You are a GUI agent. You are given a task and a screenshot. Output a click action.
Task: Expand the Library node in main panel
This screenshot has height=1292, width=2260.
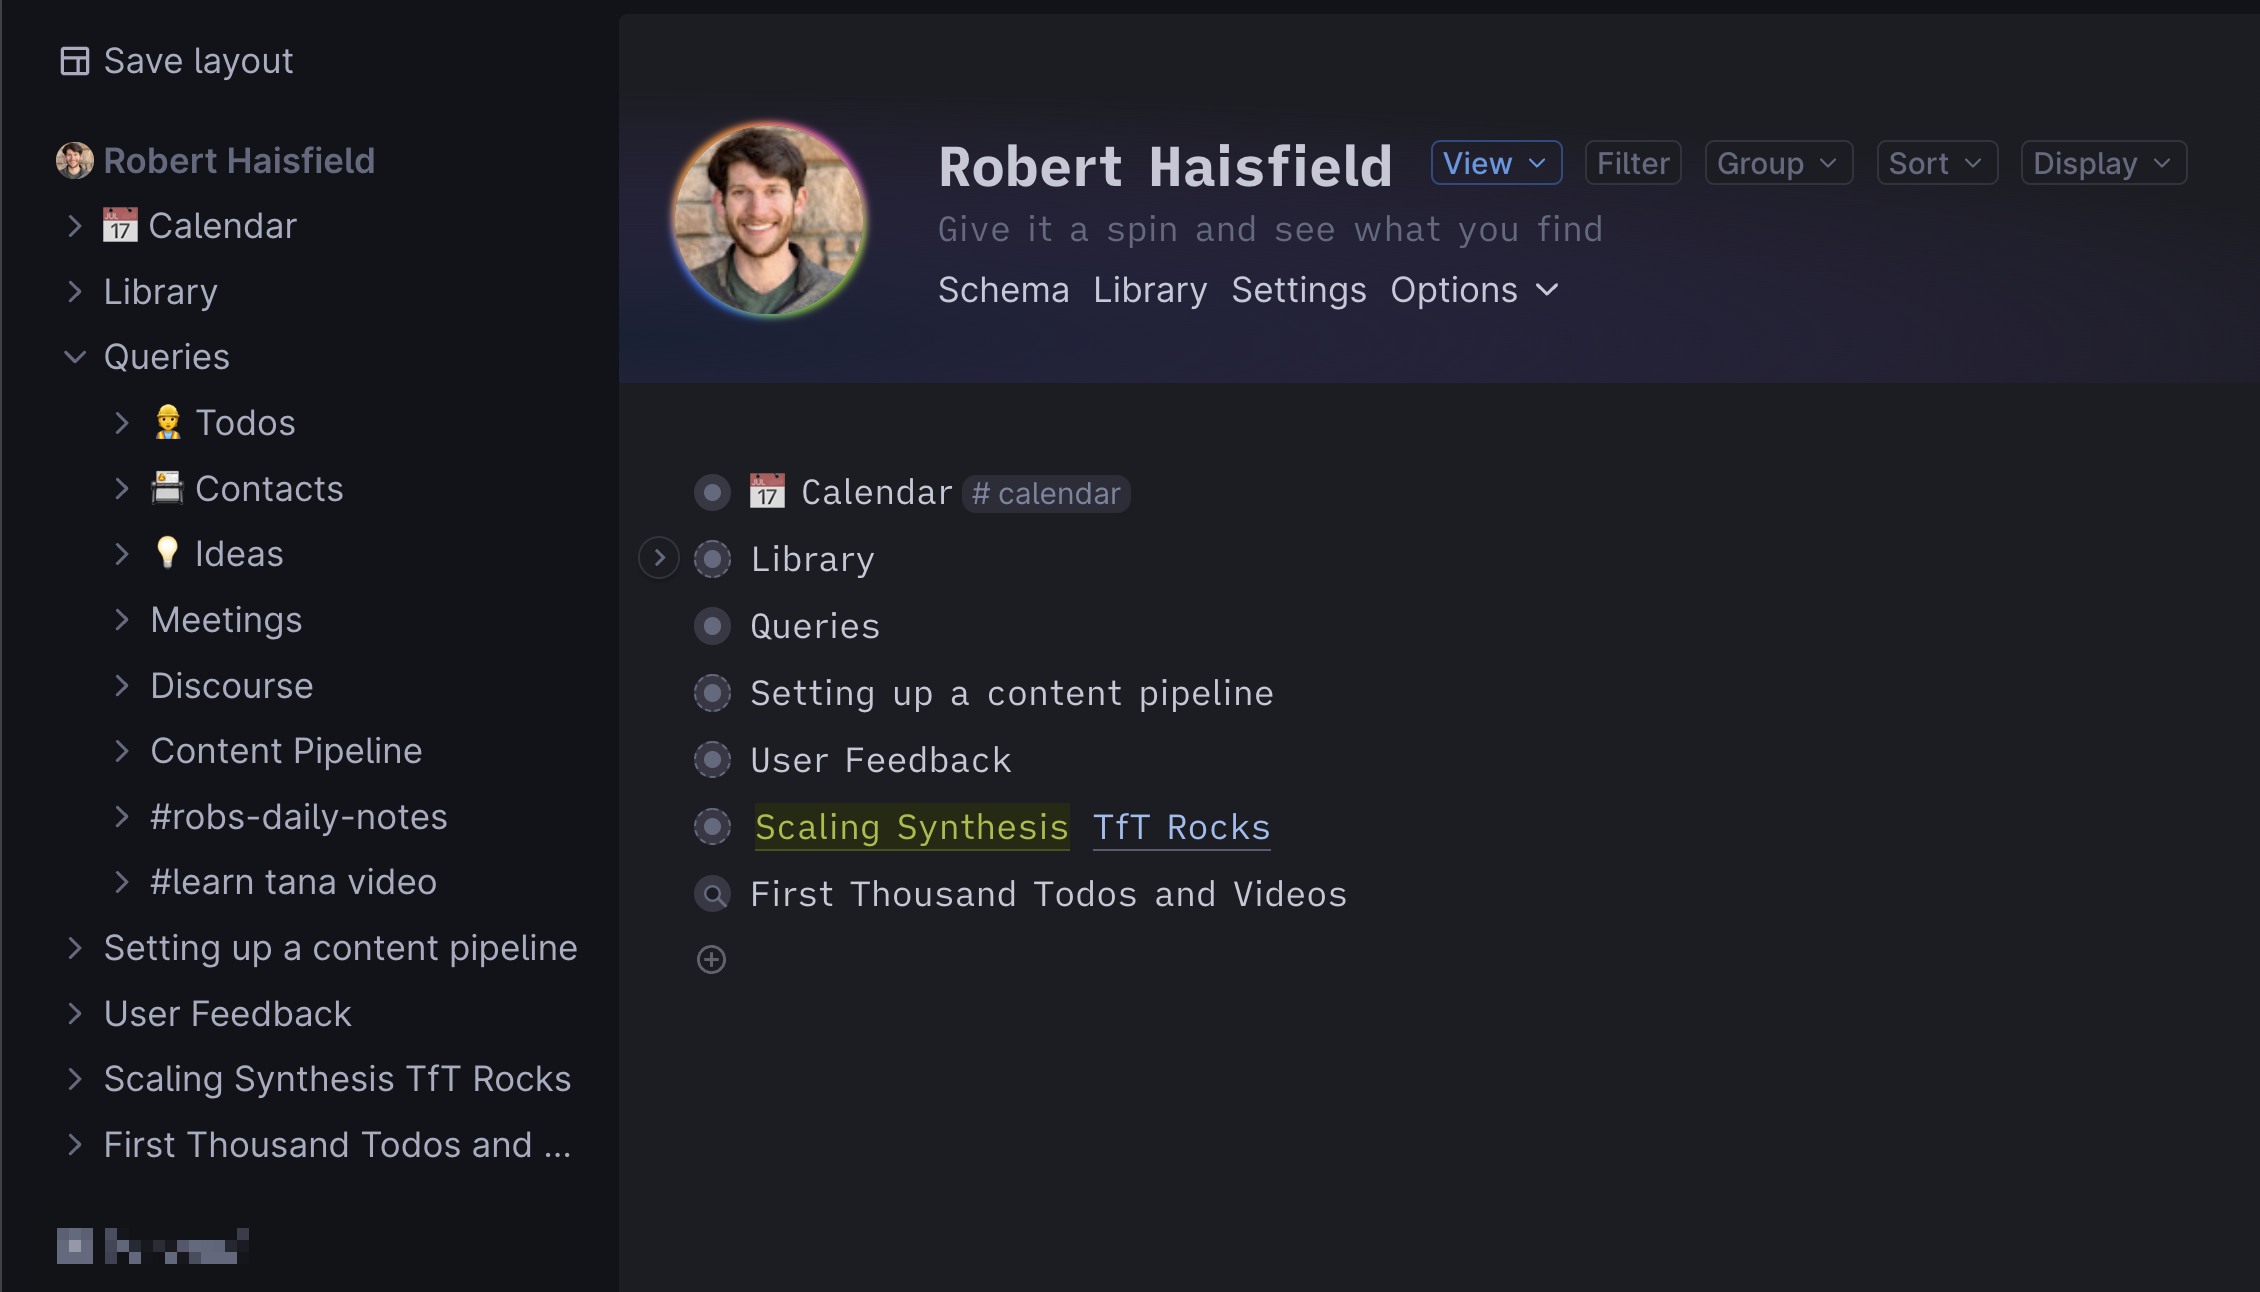(x=659, y=558)
